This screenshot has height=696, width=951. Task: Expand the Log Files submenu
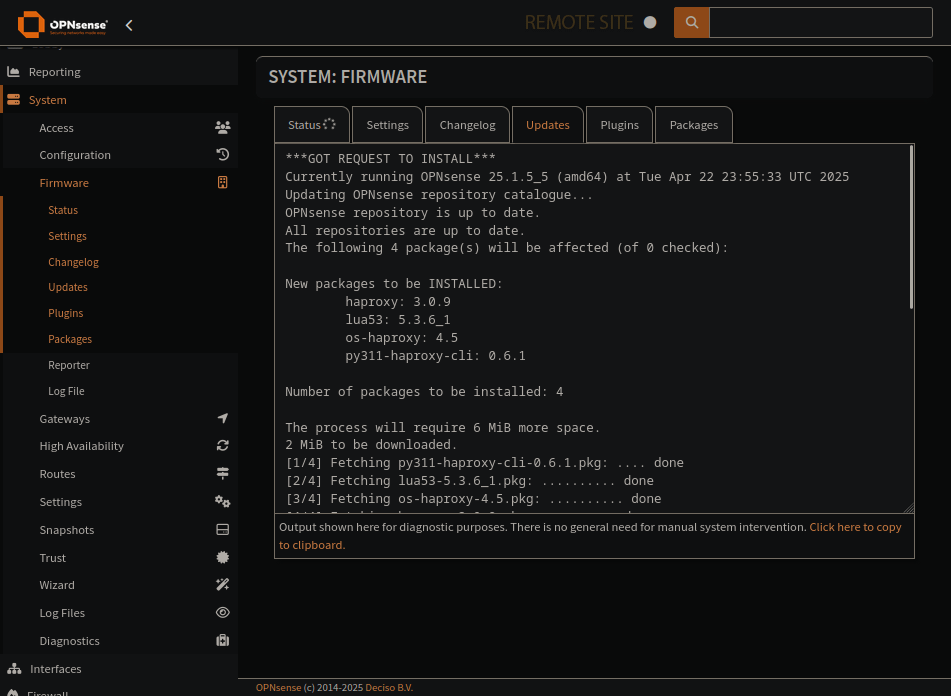120,612
